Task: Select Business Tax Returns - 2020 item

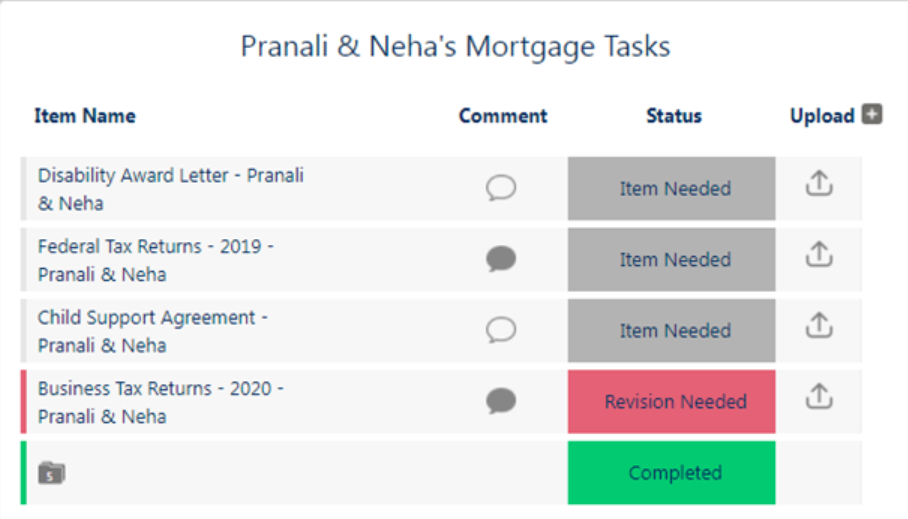Action: (x=161, y=403)
